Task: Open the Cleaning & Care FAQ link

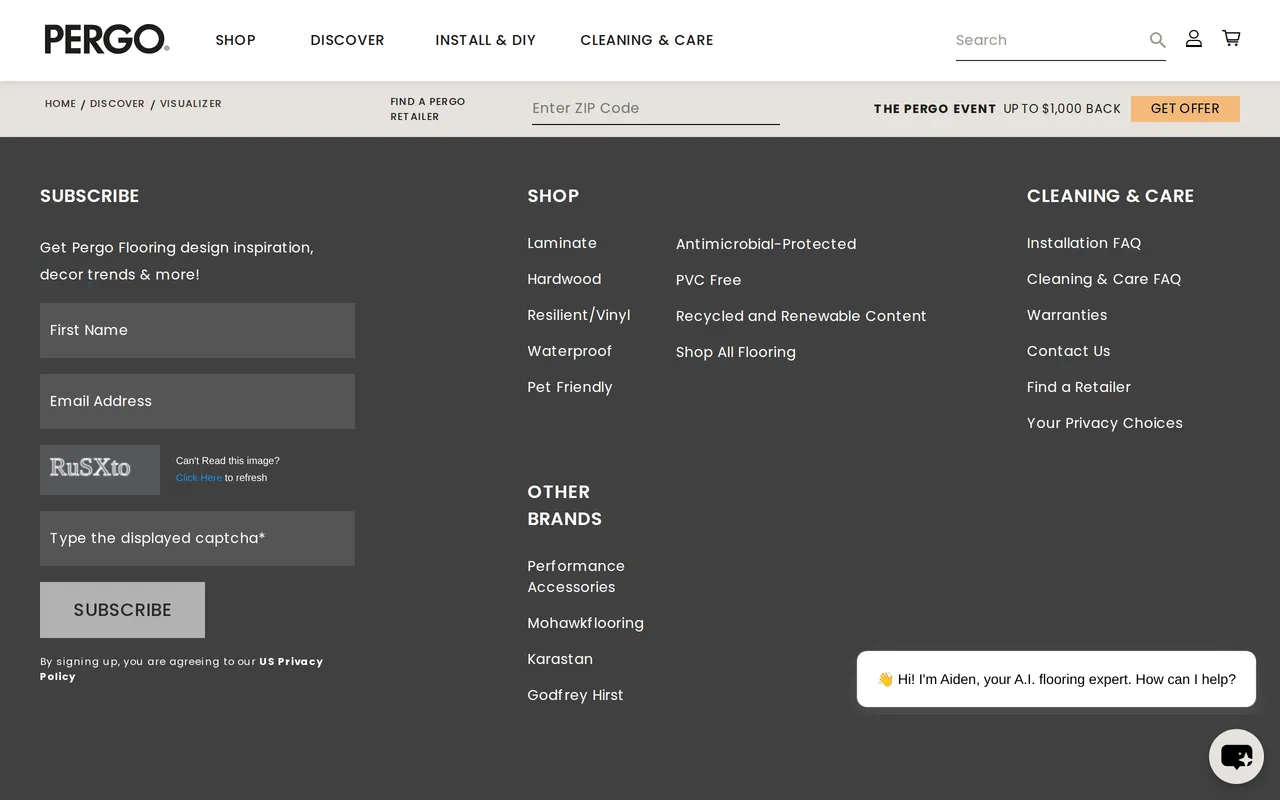Action: click(x=1104, y=279)
